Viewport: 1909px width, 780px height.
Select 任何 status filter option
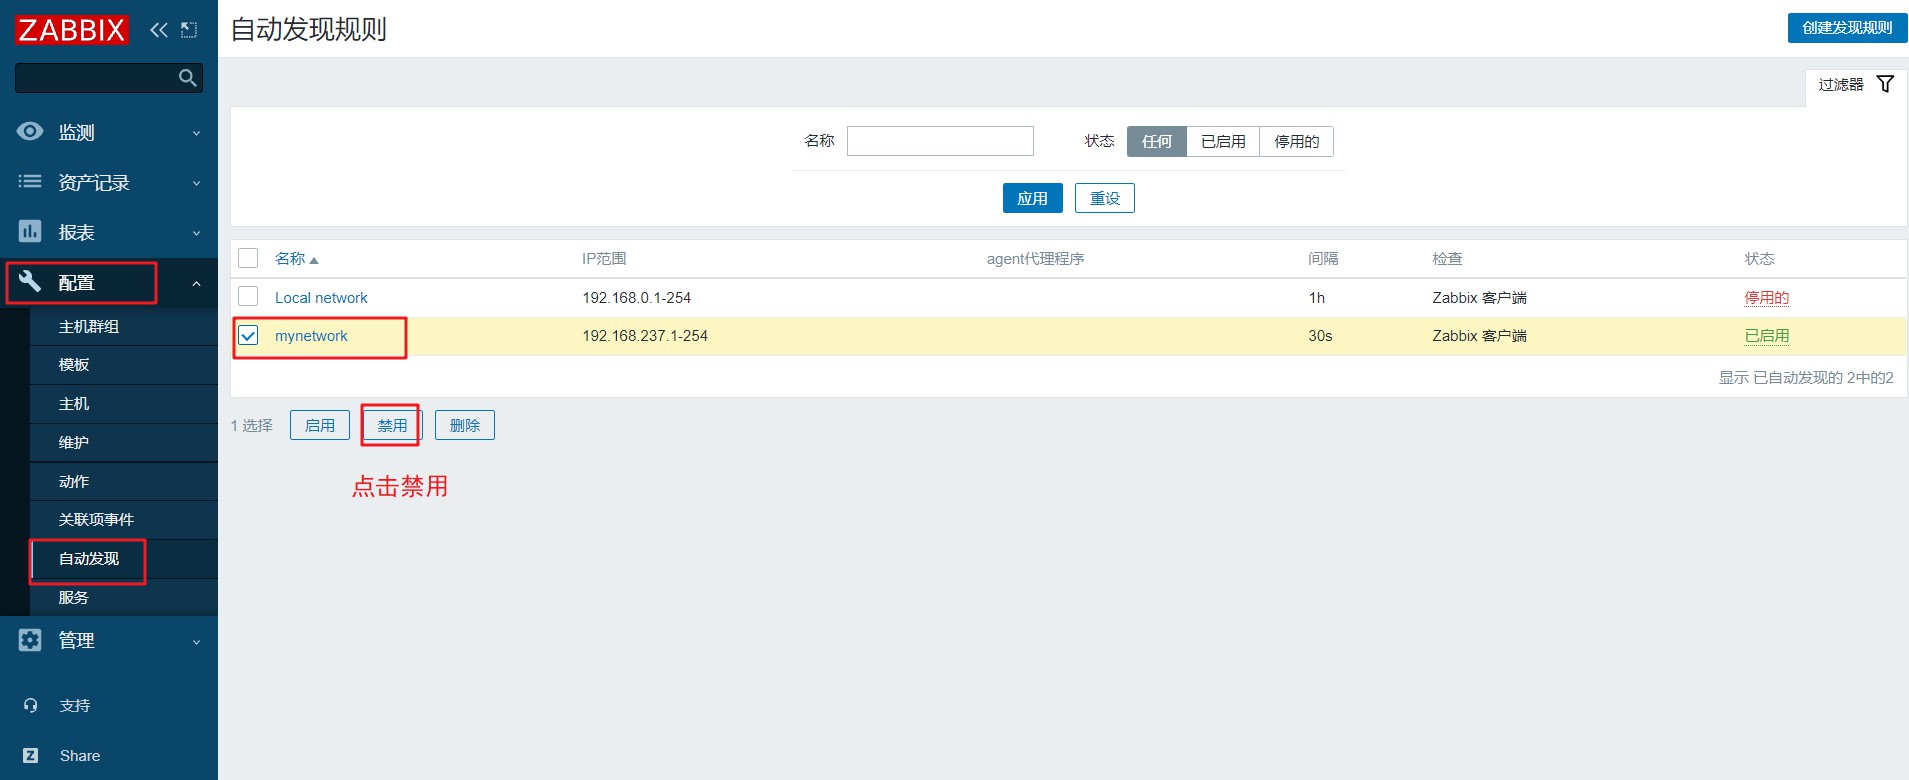tap(1157, 141)
